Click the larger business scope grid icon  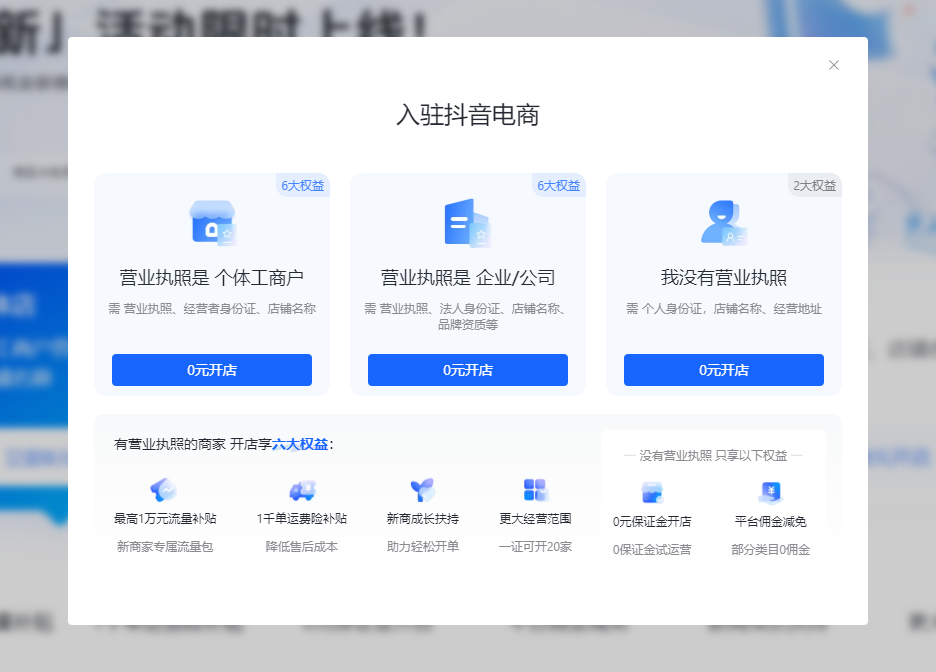point(536,490)
